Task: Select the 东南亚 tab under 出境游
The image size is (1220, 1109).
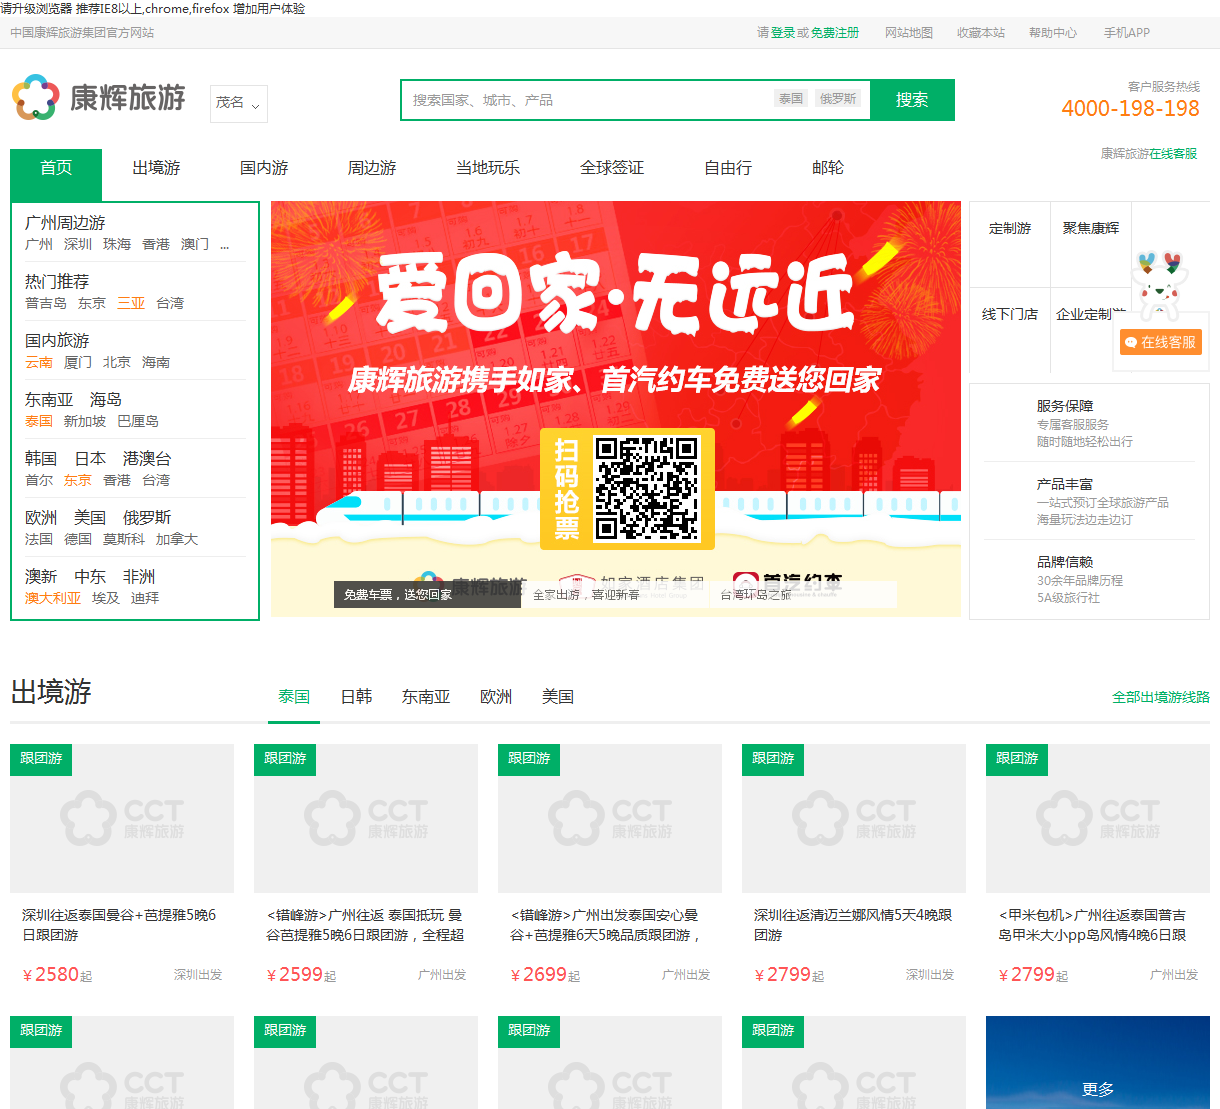Action: [x=426, y=697]
